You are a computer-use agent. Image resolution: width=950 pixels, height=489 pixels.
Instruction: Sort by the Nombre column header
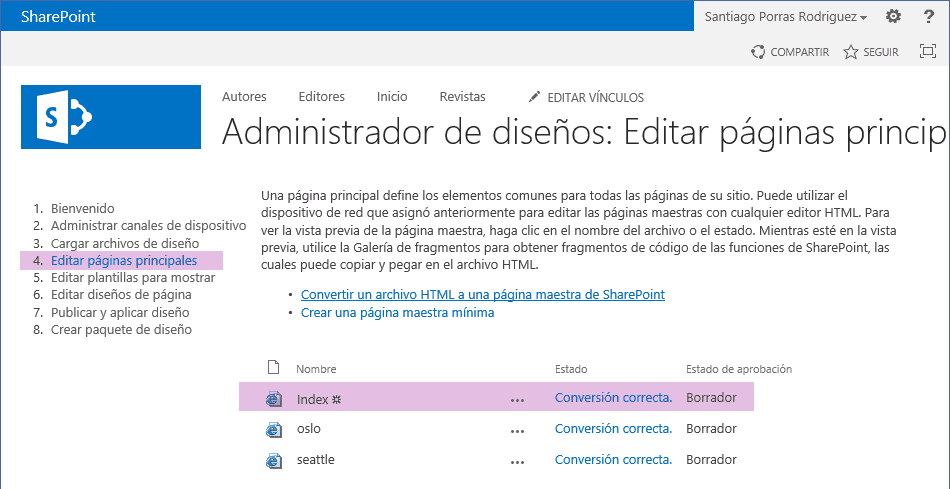316,369
